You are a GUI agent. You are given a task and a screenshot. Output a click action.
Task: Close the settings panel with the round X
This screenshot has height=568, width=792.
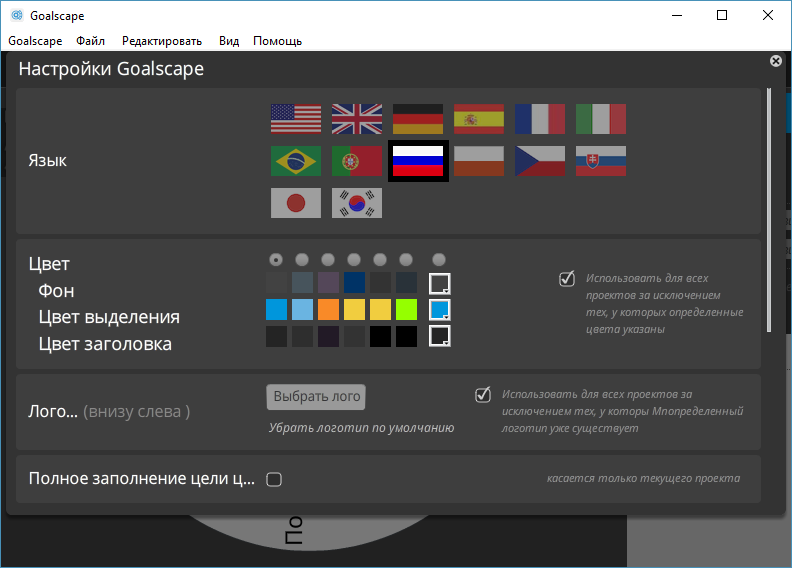(776, 61)
